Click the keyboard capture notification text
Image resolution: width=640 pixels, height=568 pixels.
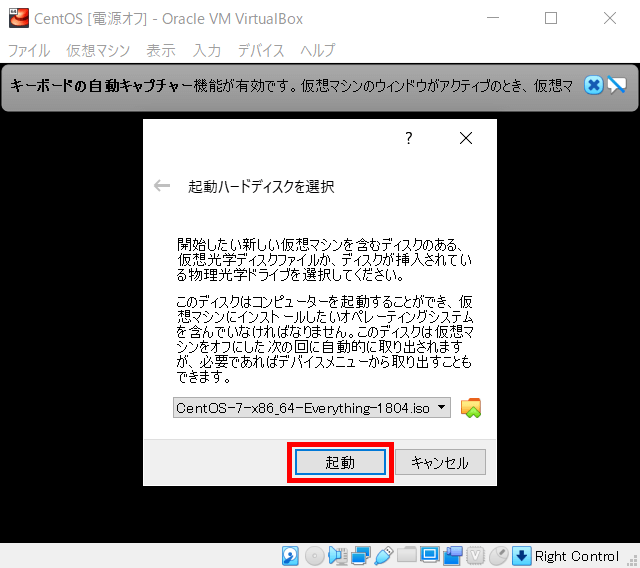coord(291,86)
